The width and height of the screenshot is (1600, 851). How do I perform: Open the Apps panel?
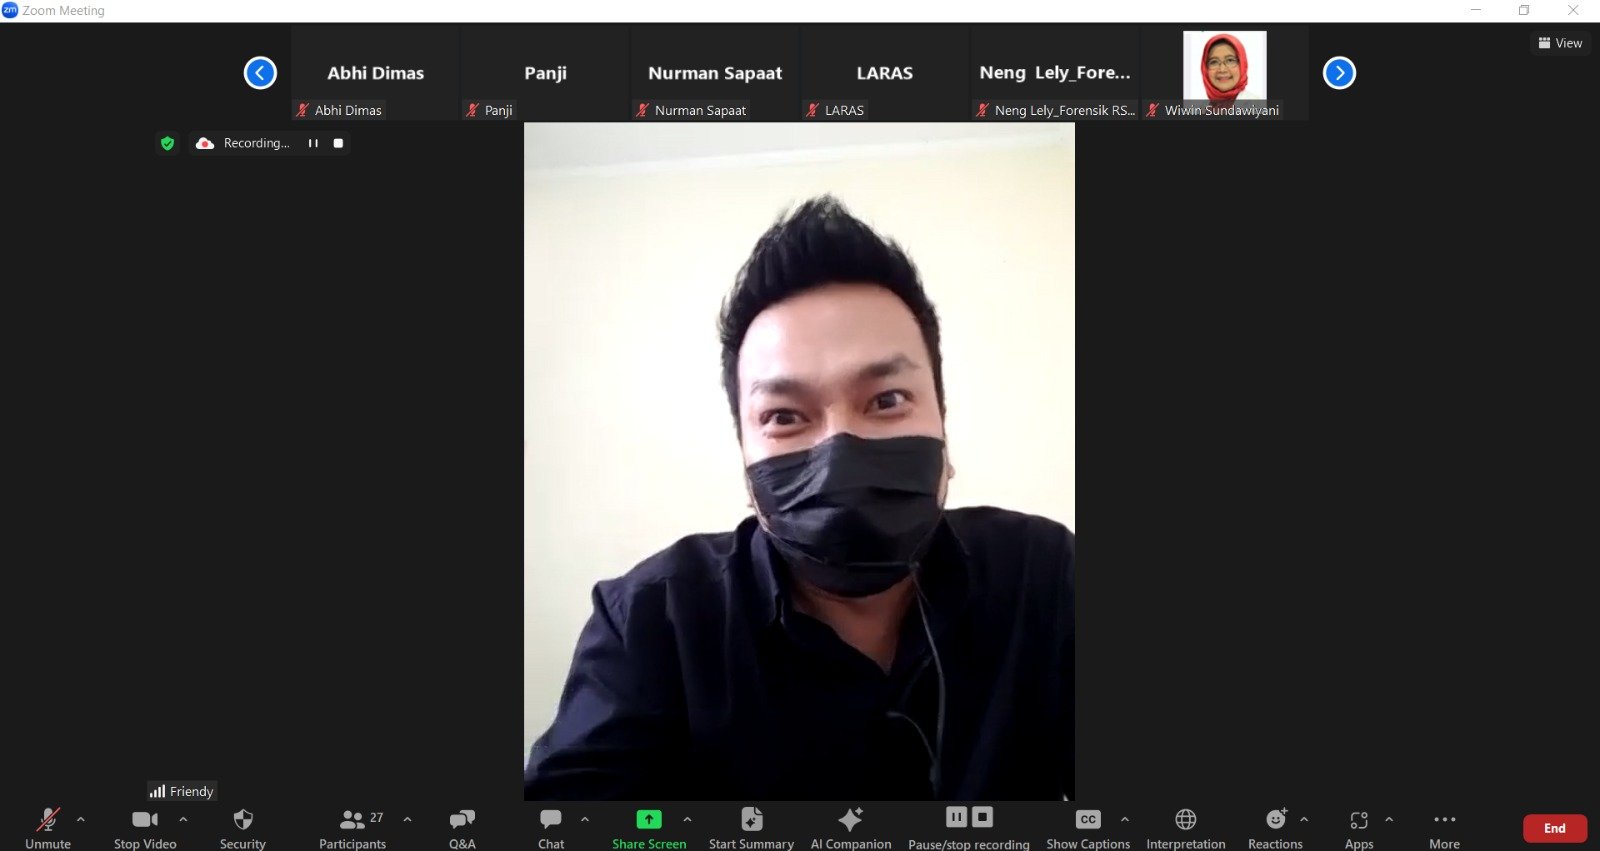tap(1359, 827)
